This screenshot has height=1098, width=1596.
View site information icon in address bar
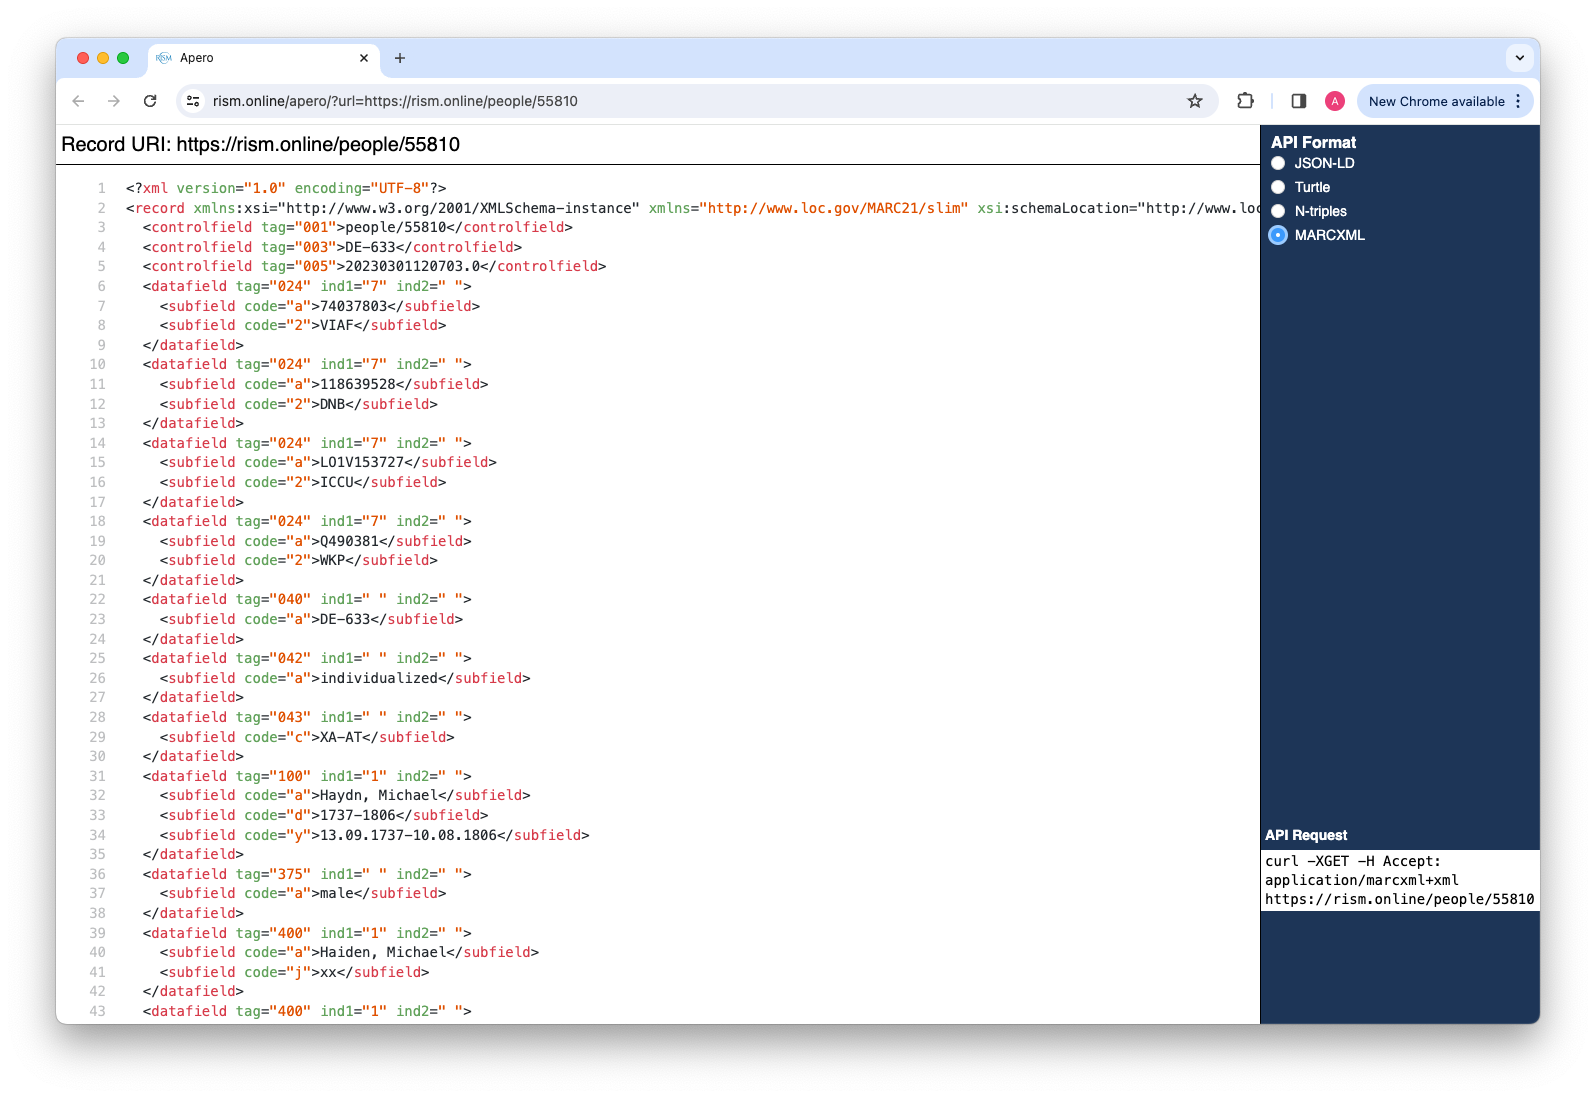[194, 101]
